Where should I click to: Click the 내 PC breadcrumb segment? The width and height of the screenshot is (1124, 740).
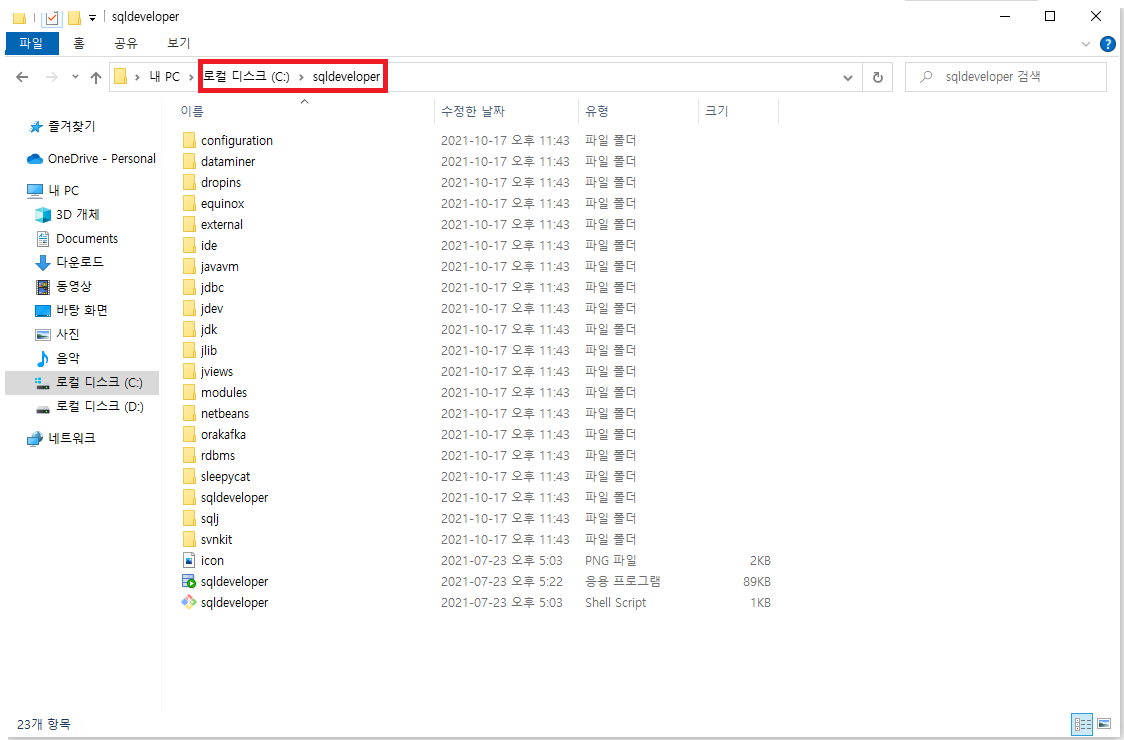[164, 77]
